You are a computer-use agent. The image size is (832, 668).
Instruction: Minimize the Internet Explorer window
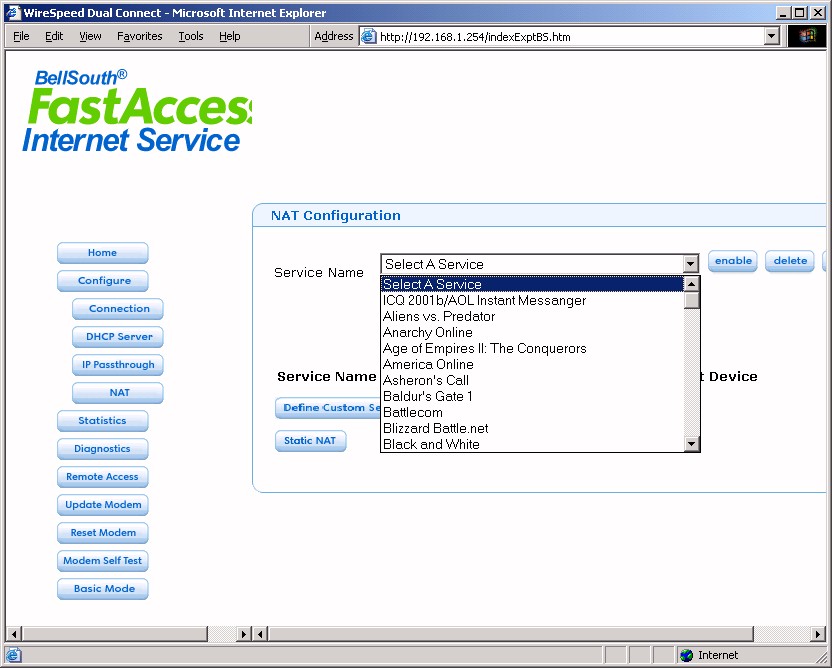783,13
